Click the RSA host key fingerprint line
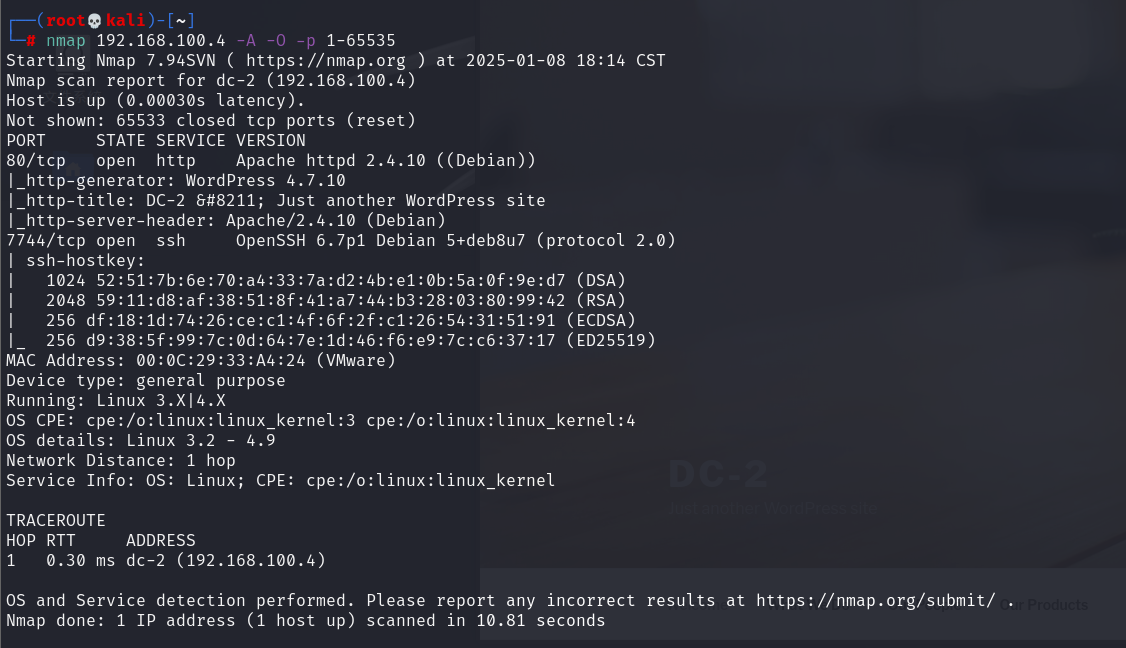This screenshot has width=1126, height=648. point(335,301)
